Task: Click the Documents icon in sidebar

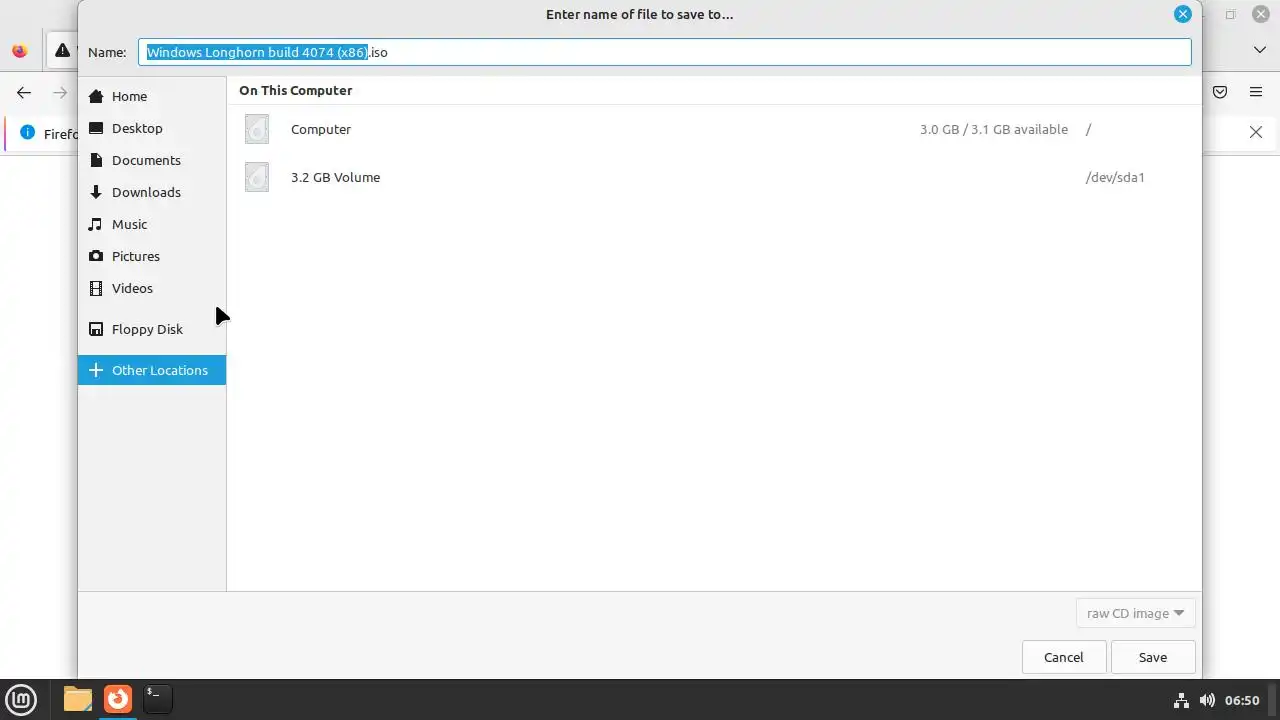Action: (96, 160)
